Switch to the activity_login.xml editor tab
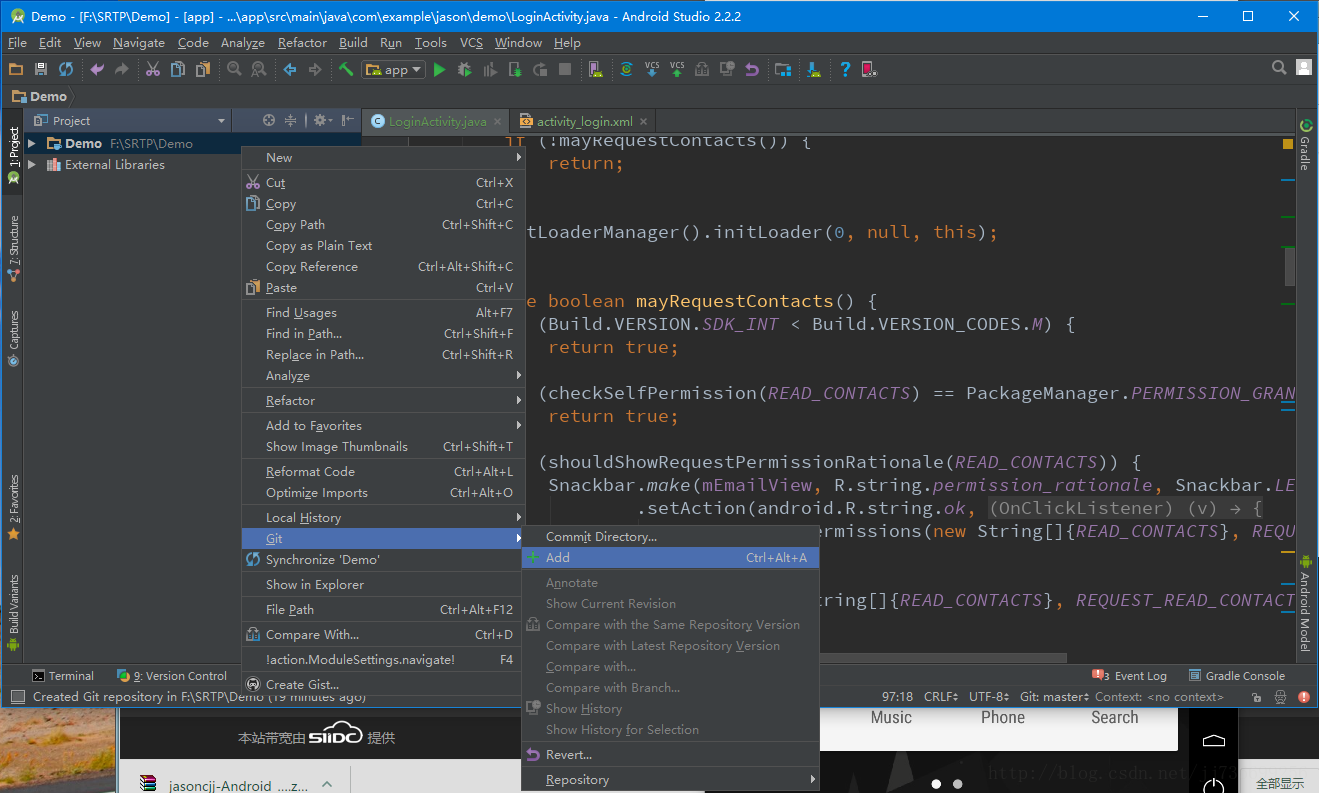 (584, 121)
